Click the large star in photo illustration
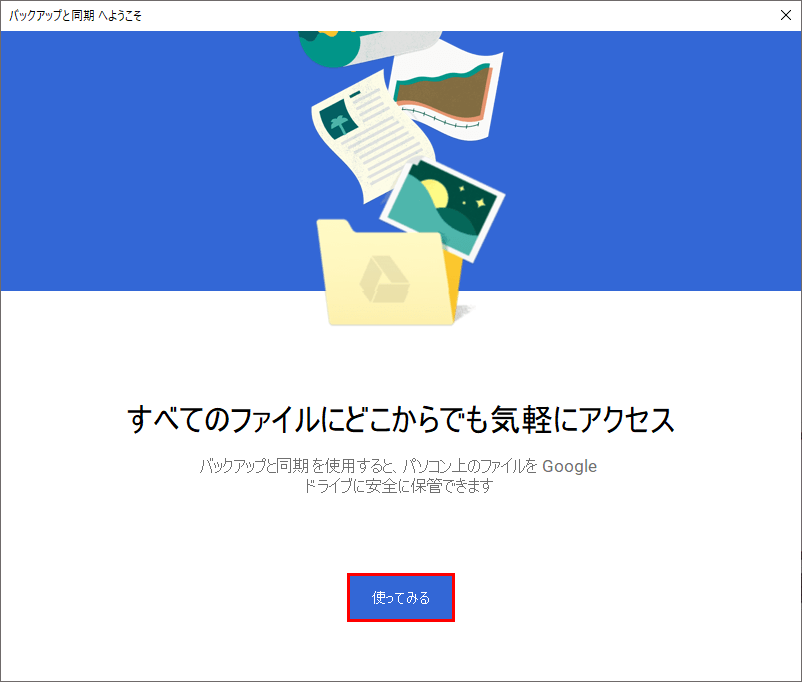 click(481, 203)
